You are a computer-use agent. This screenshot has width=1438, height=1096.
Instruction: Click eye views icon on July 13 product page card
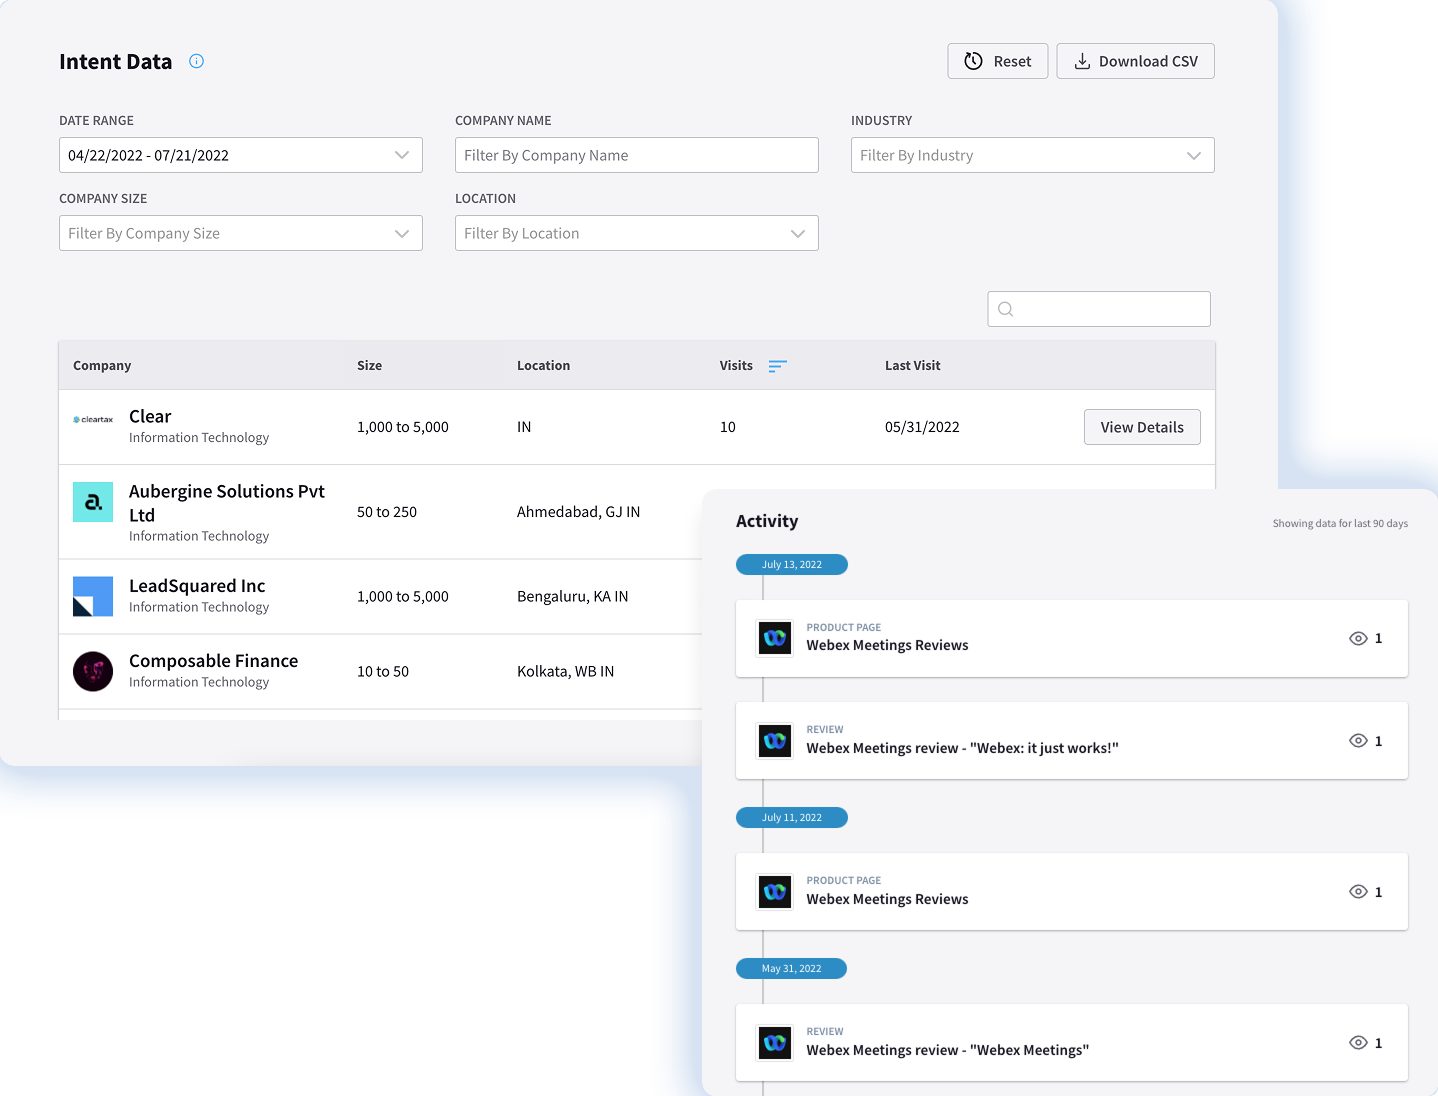(x=1358, y=638)
